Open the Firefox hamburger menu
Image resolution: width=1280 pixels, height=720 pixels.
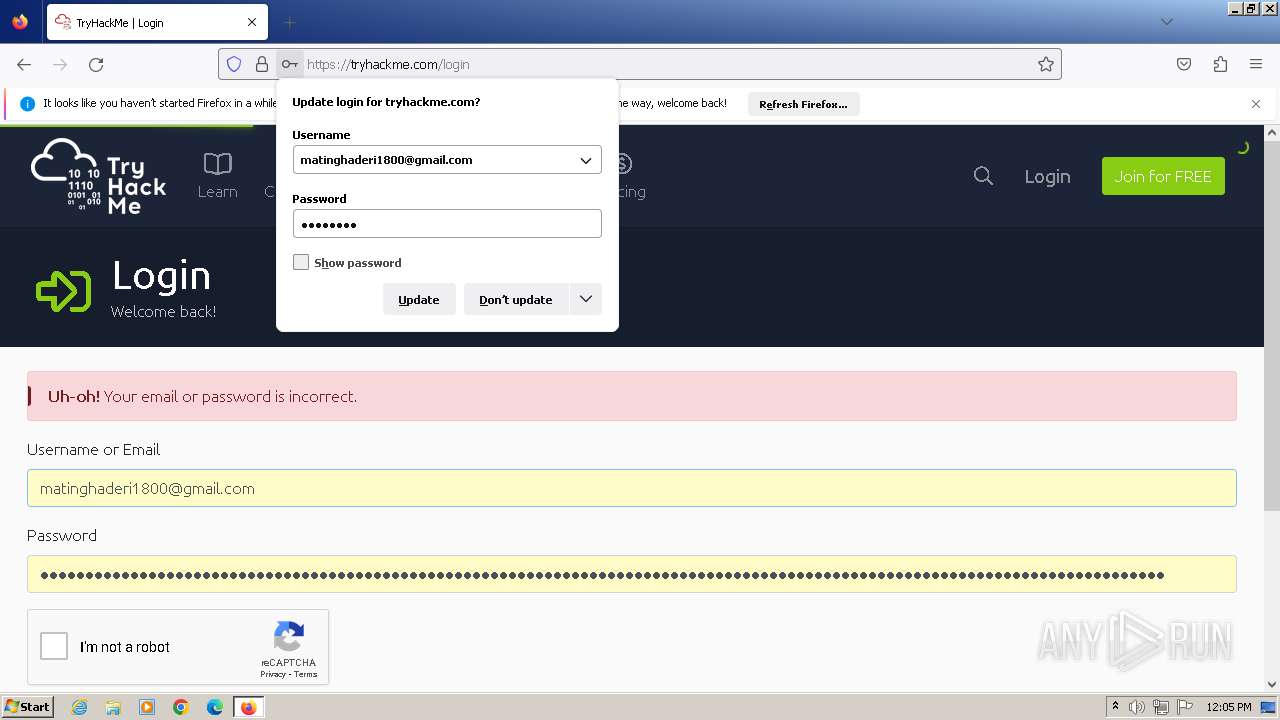point(1256,64)
